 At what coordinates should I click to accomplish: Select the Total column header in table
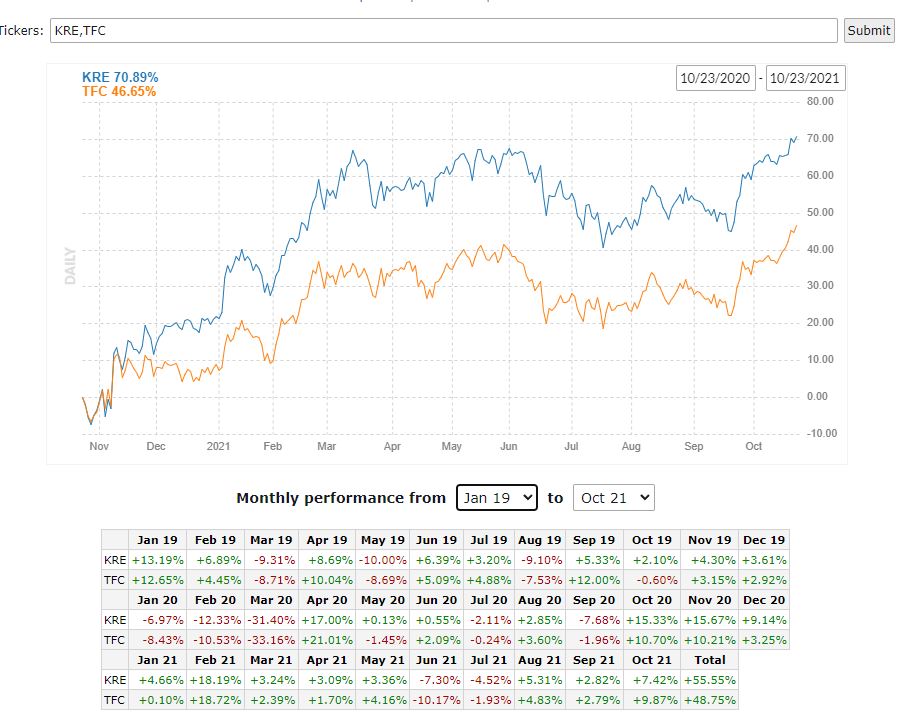click(x=711, y=660)
